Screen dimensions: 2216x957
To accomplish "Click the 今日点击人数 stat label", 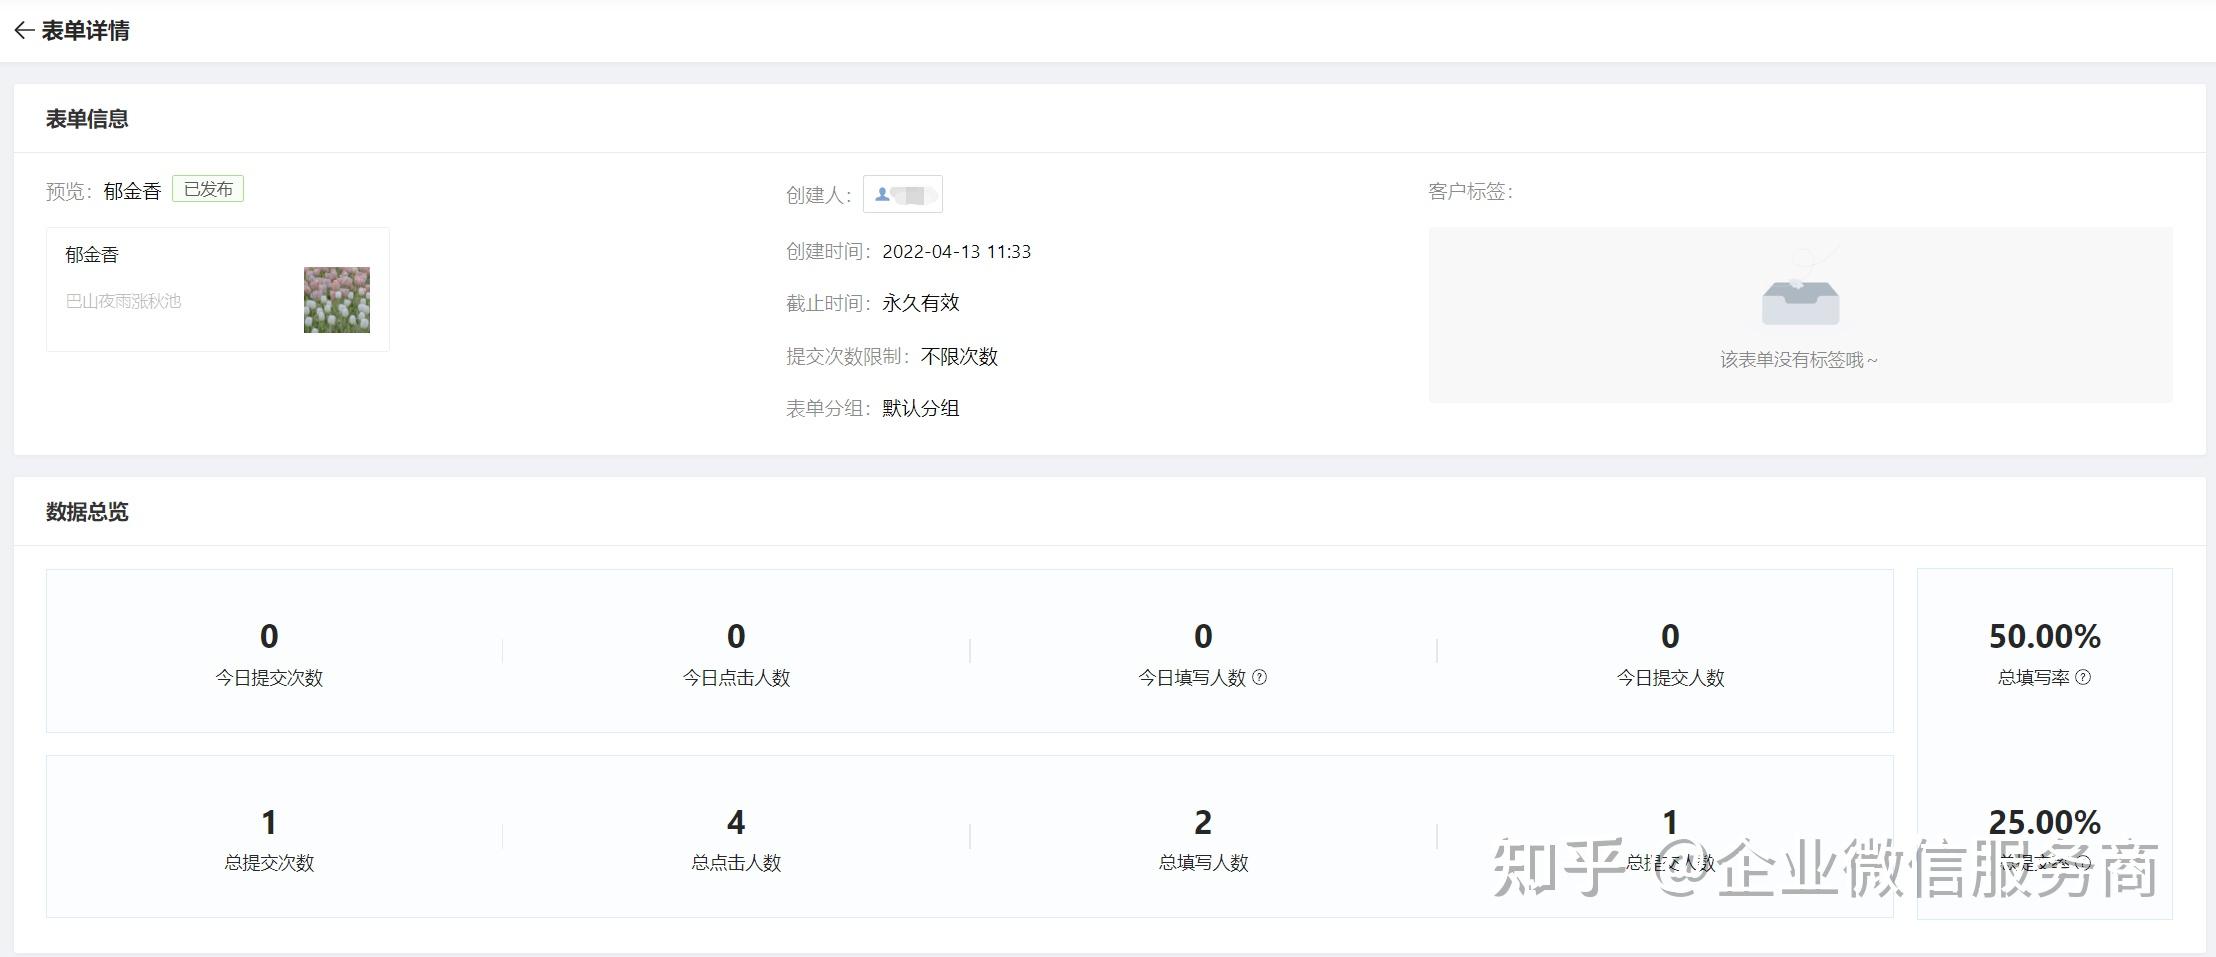I will click(736, 678).
